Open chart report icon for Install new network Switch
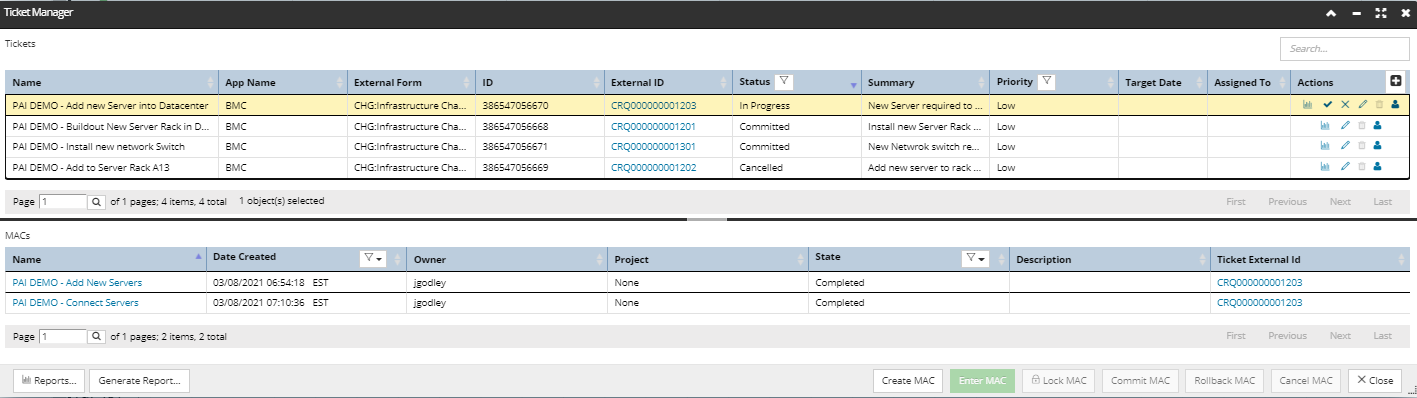The height and width of the screenshot is (398, 1417). pos(1326,146)
